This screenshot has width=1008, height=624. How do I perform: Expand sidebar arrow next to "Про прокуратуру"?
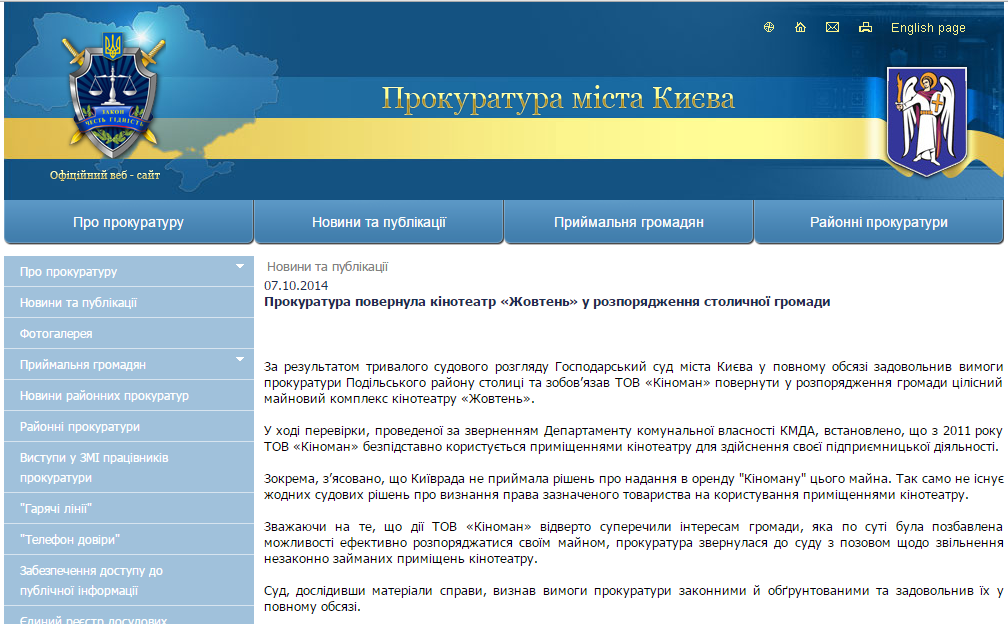coord(240,266)
